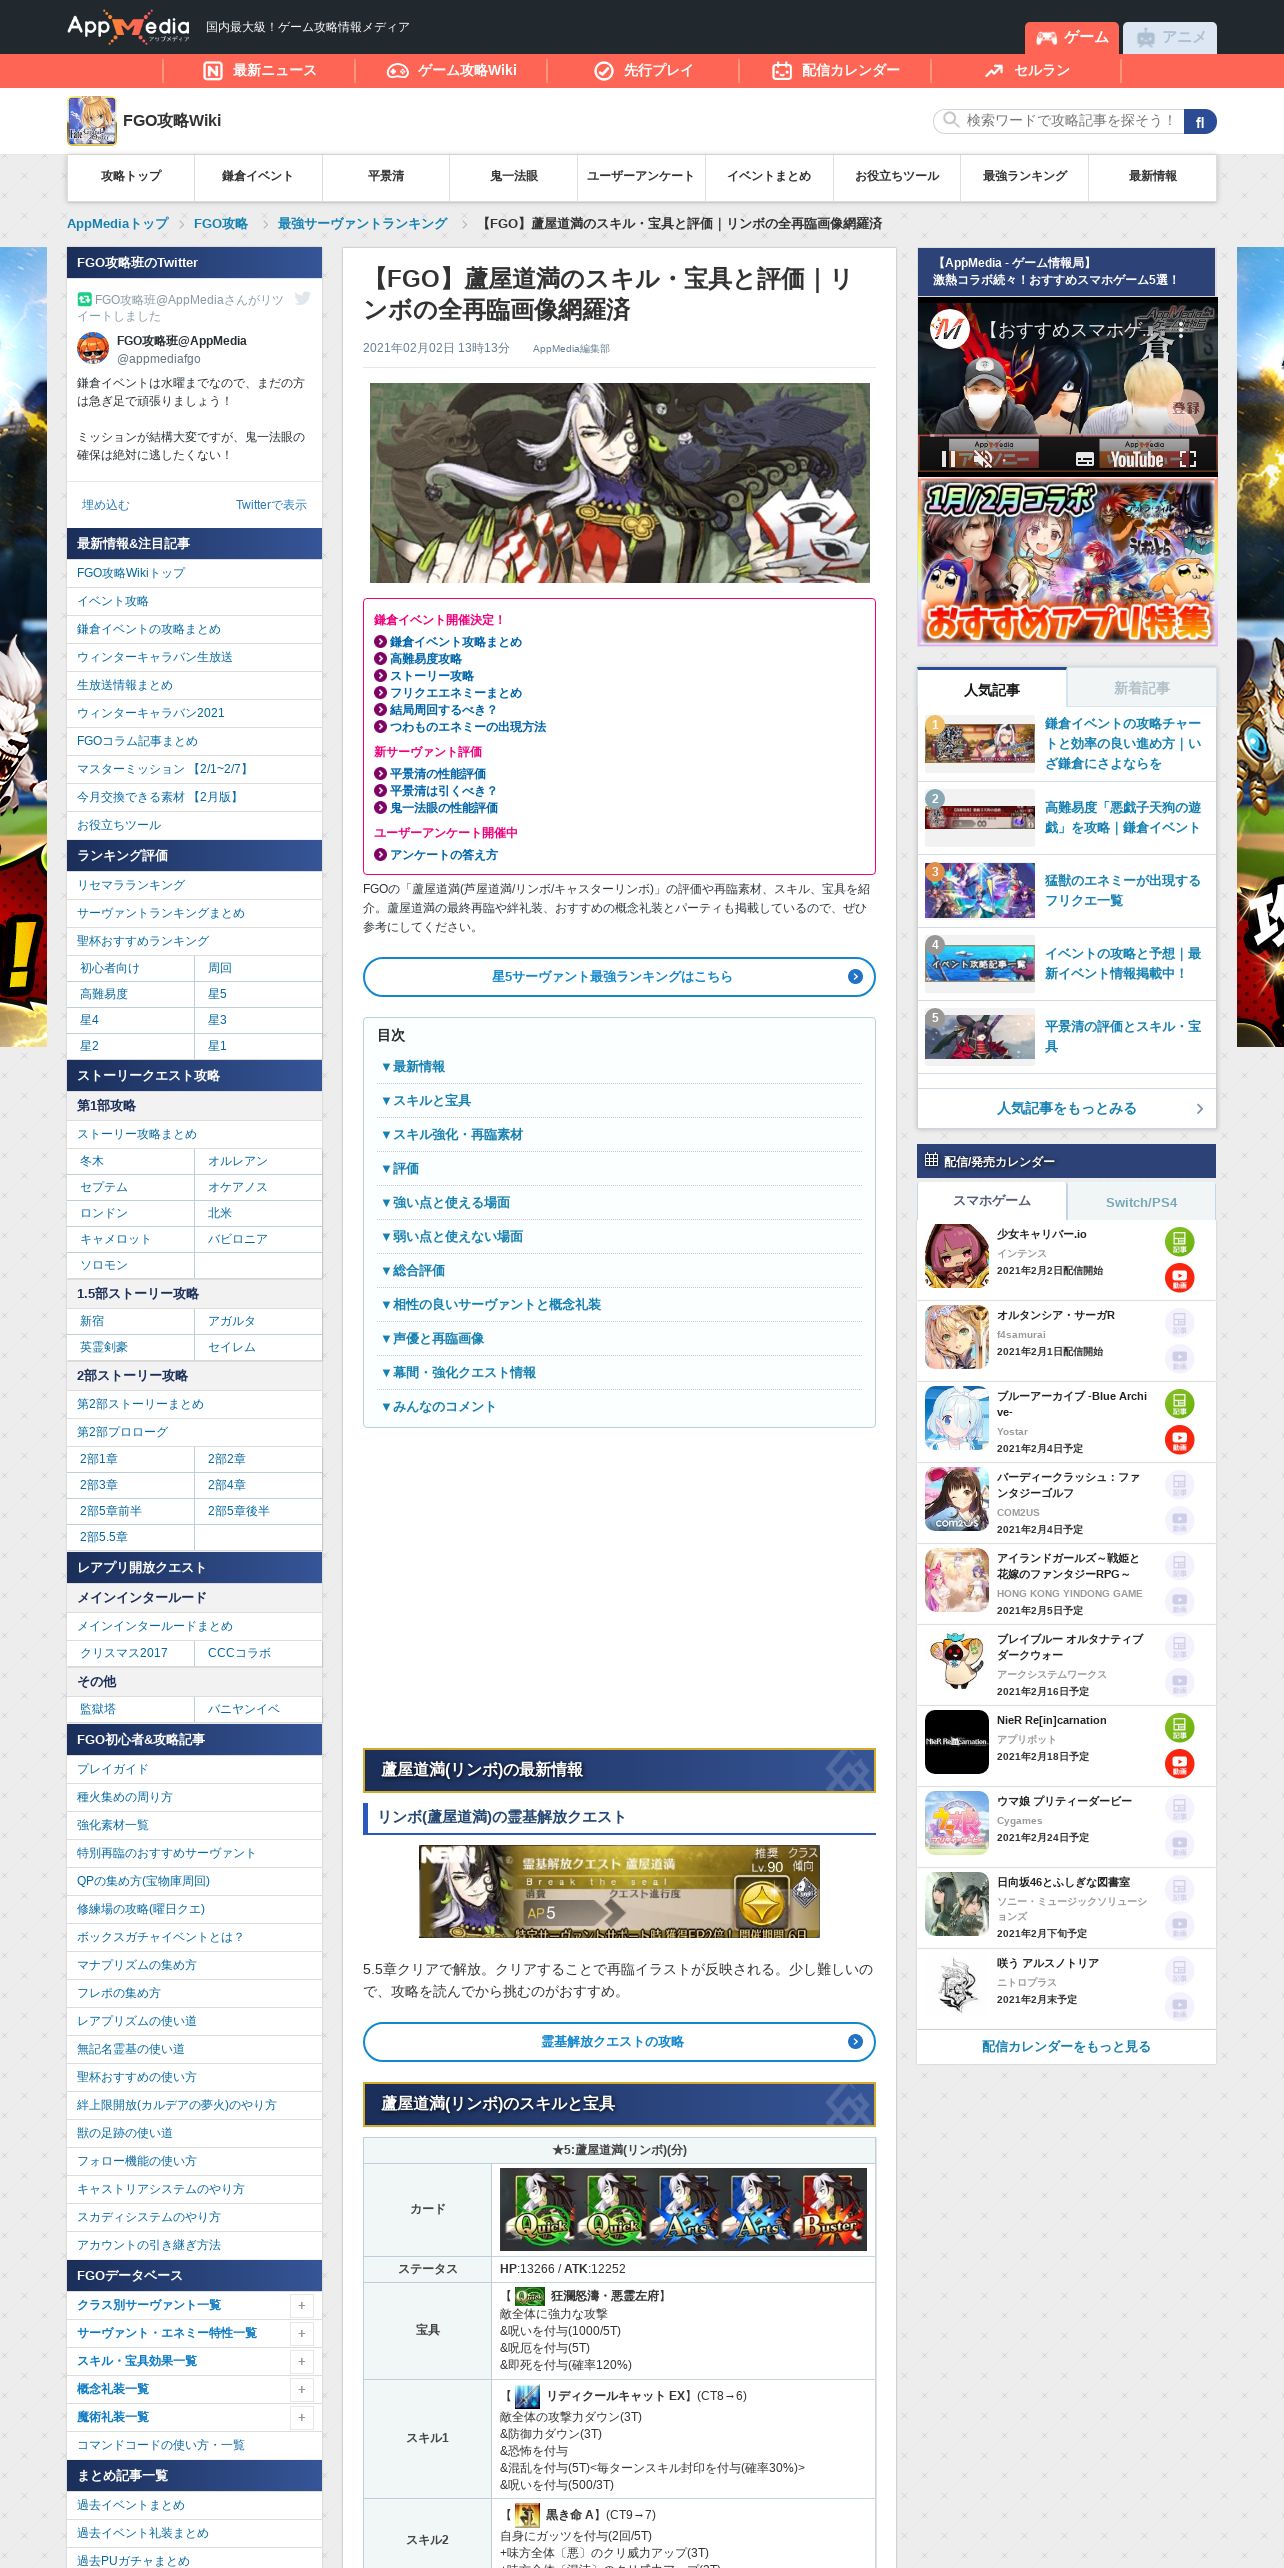Click ウマ娘 プリティーダービー app icon
1284x2568 pixels.
tap(957, 1823)
